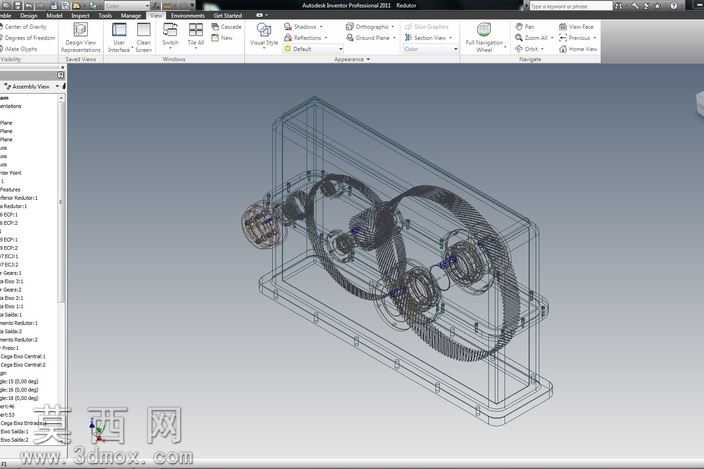Select 'Eixo Saida:1' browser item

[x=14, y=431]
